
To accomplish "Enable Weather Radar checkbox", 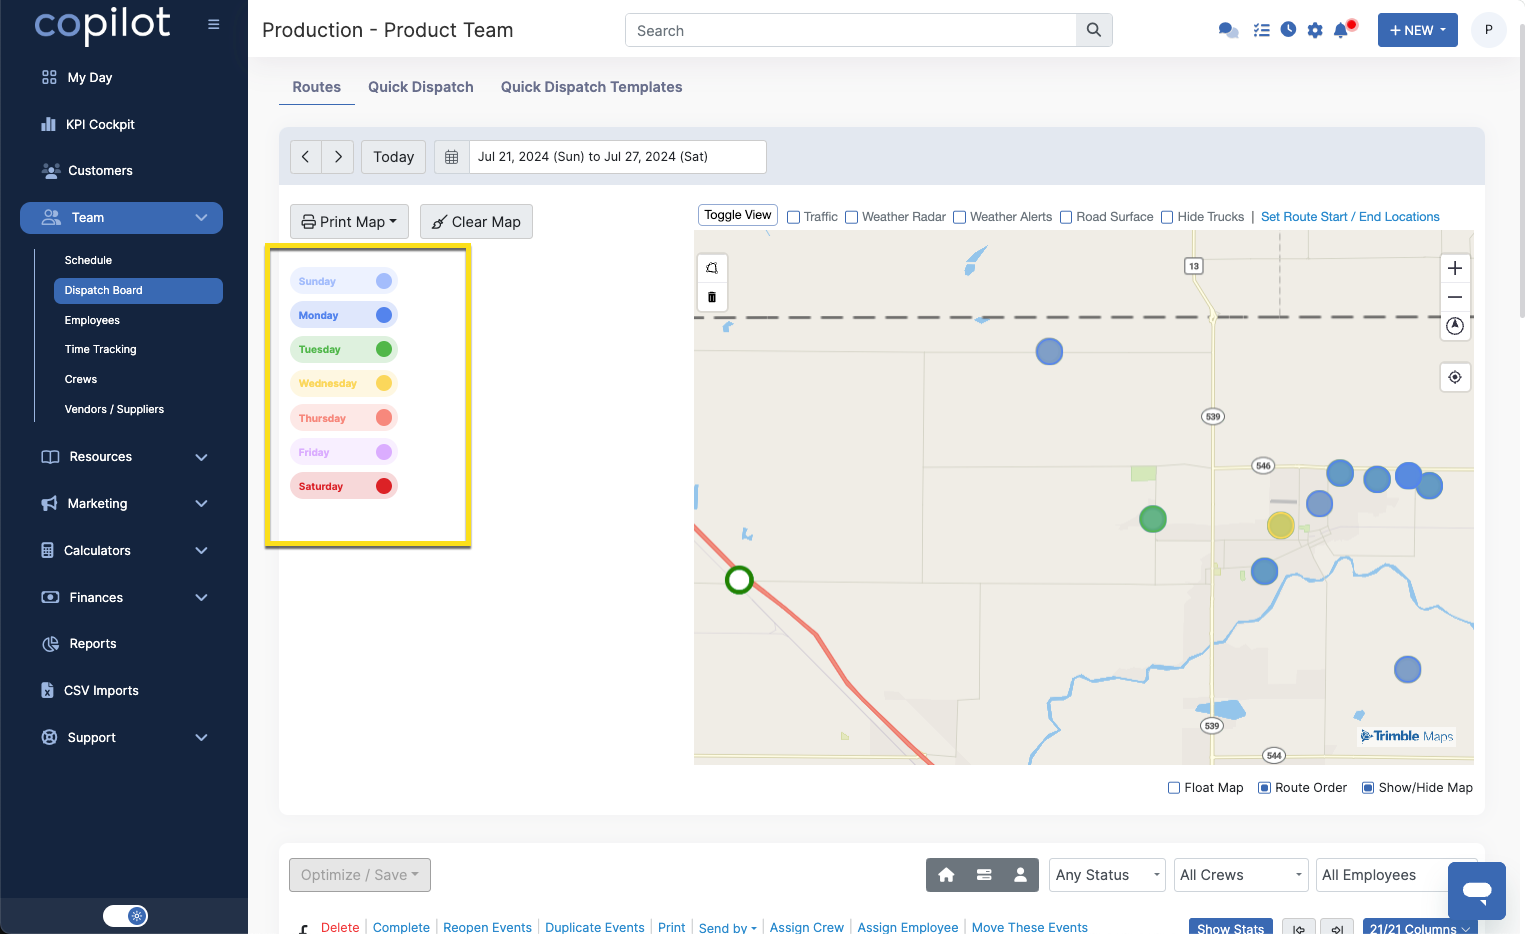I will coord(852,217).
